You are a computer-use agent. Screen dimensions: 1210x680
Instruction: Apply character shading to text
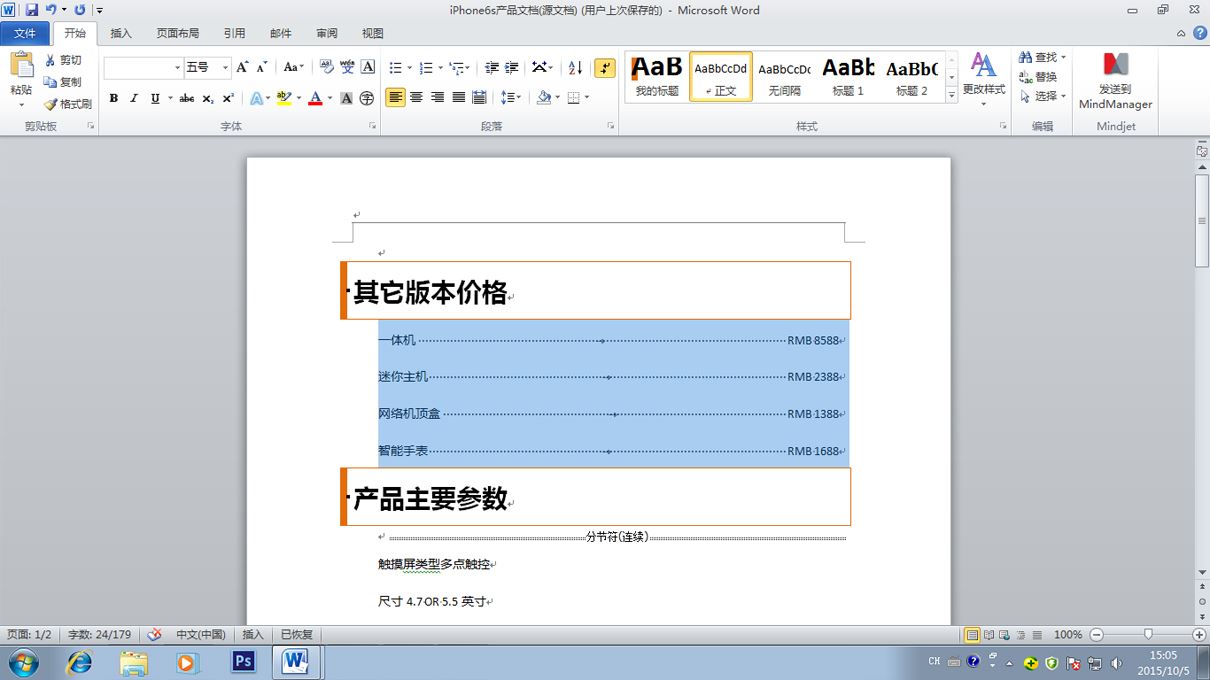(x=346, y=98)
